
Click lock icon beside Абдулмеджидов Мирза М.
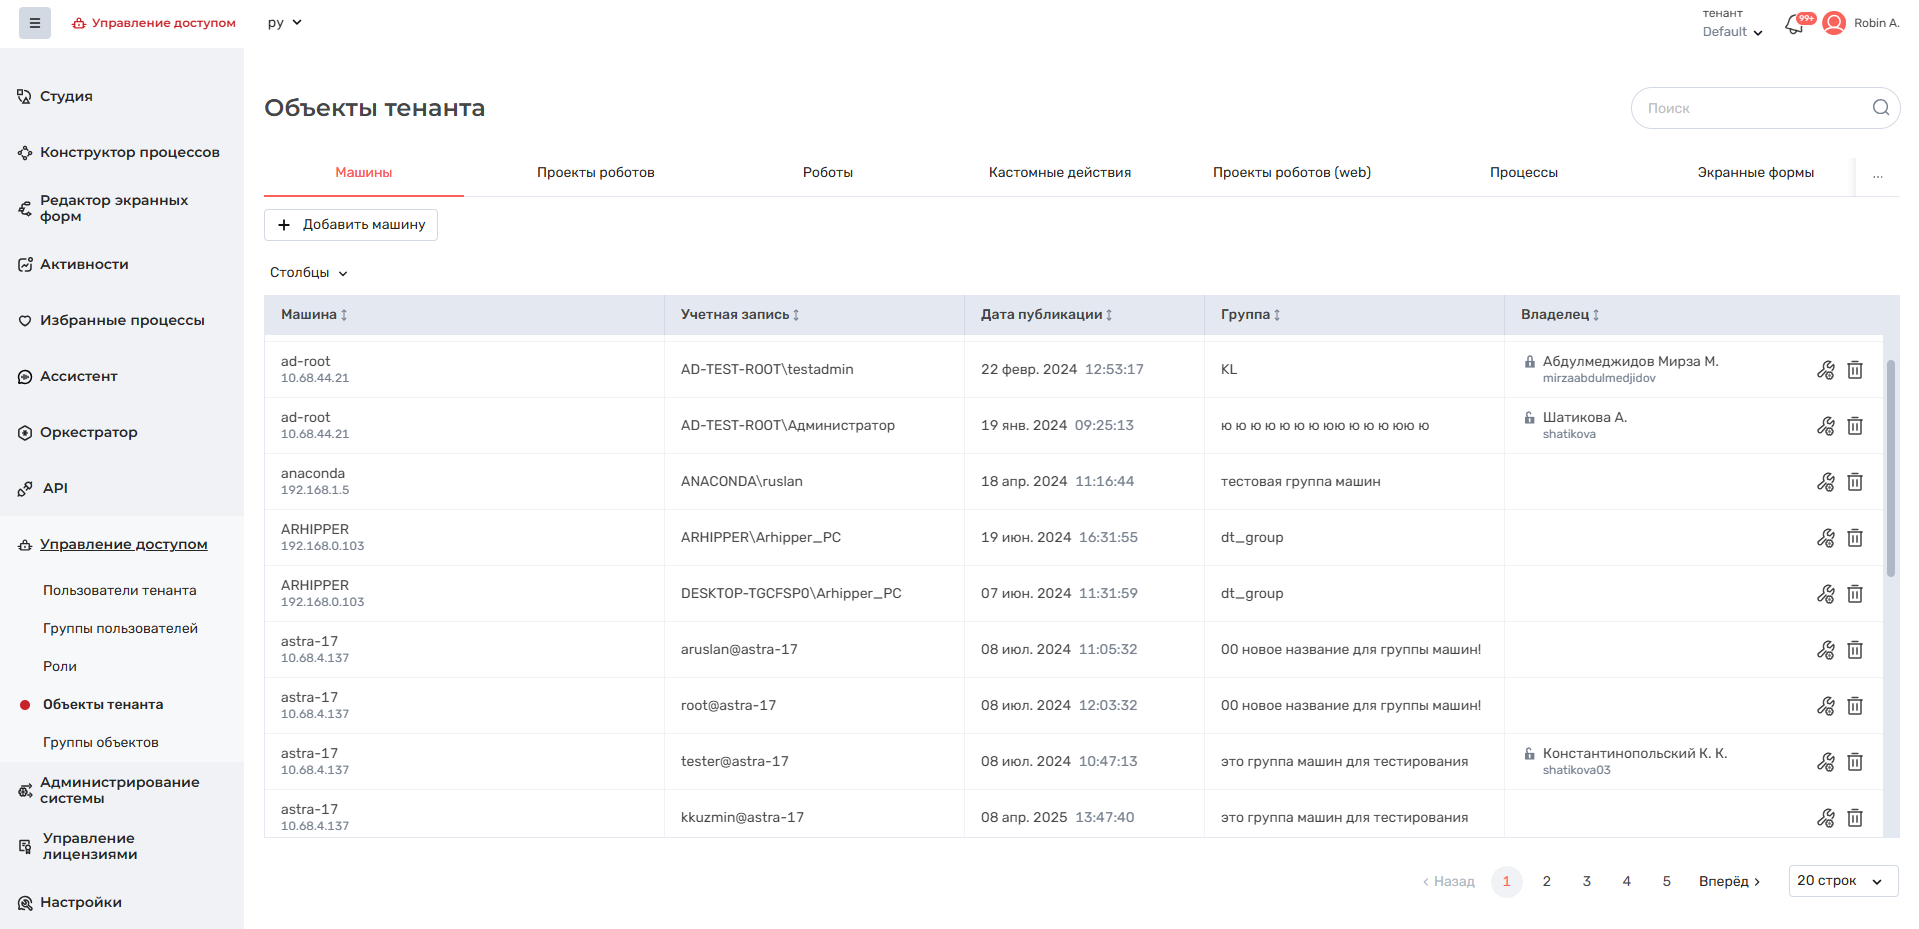[1529, 362]
